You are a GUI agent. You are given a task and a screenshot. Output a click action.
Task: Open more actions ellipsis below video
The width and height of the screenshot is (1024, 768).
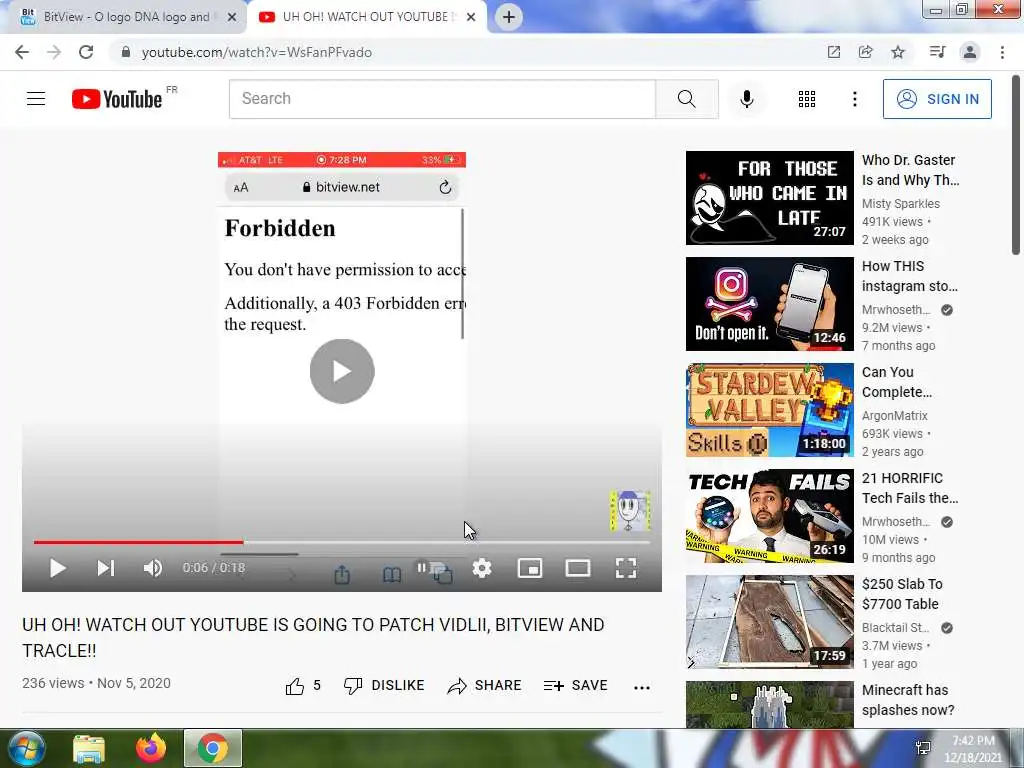tap(642, 687)
